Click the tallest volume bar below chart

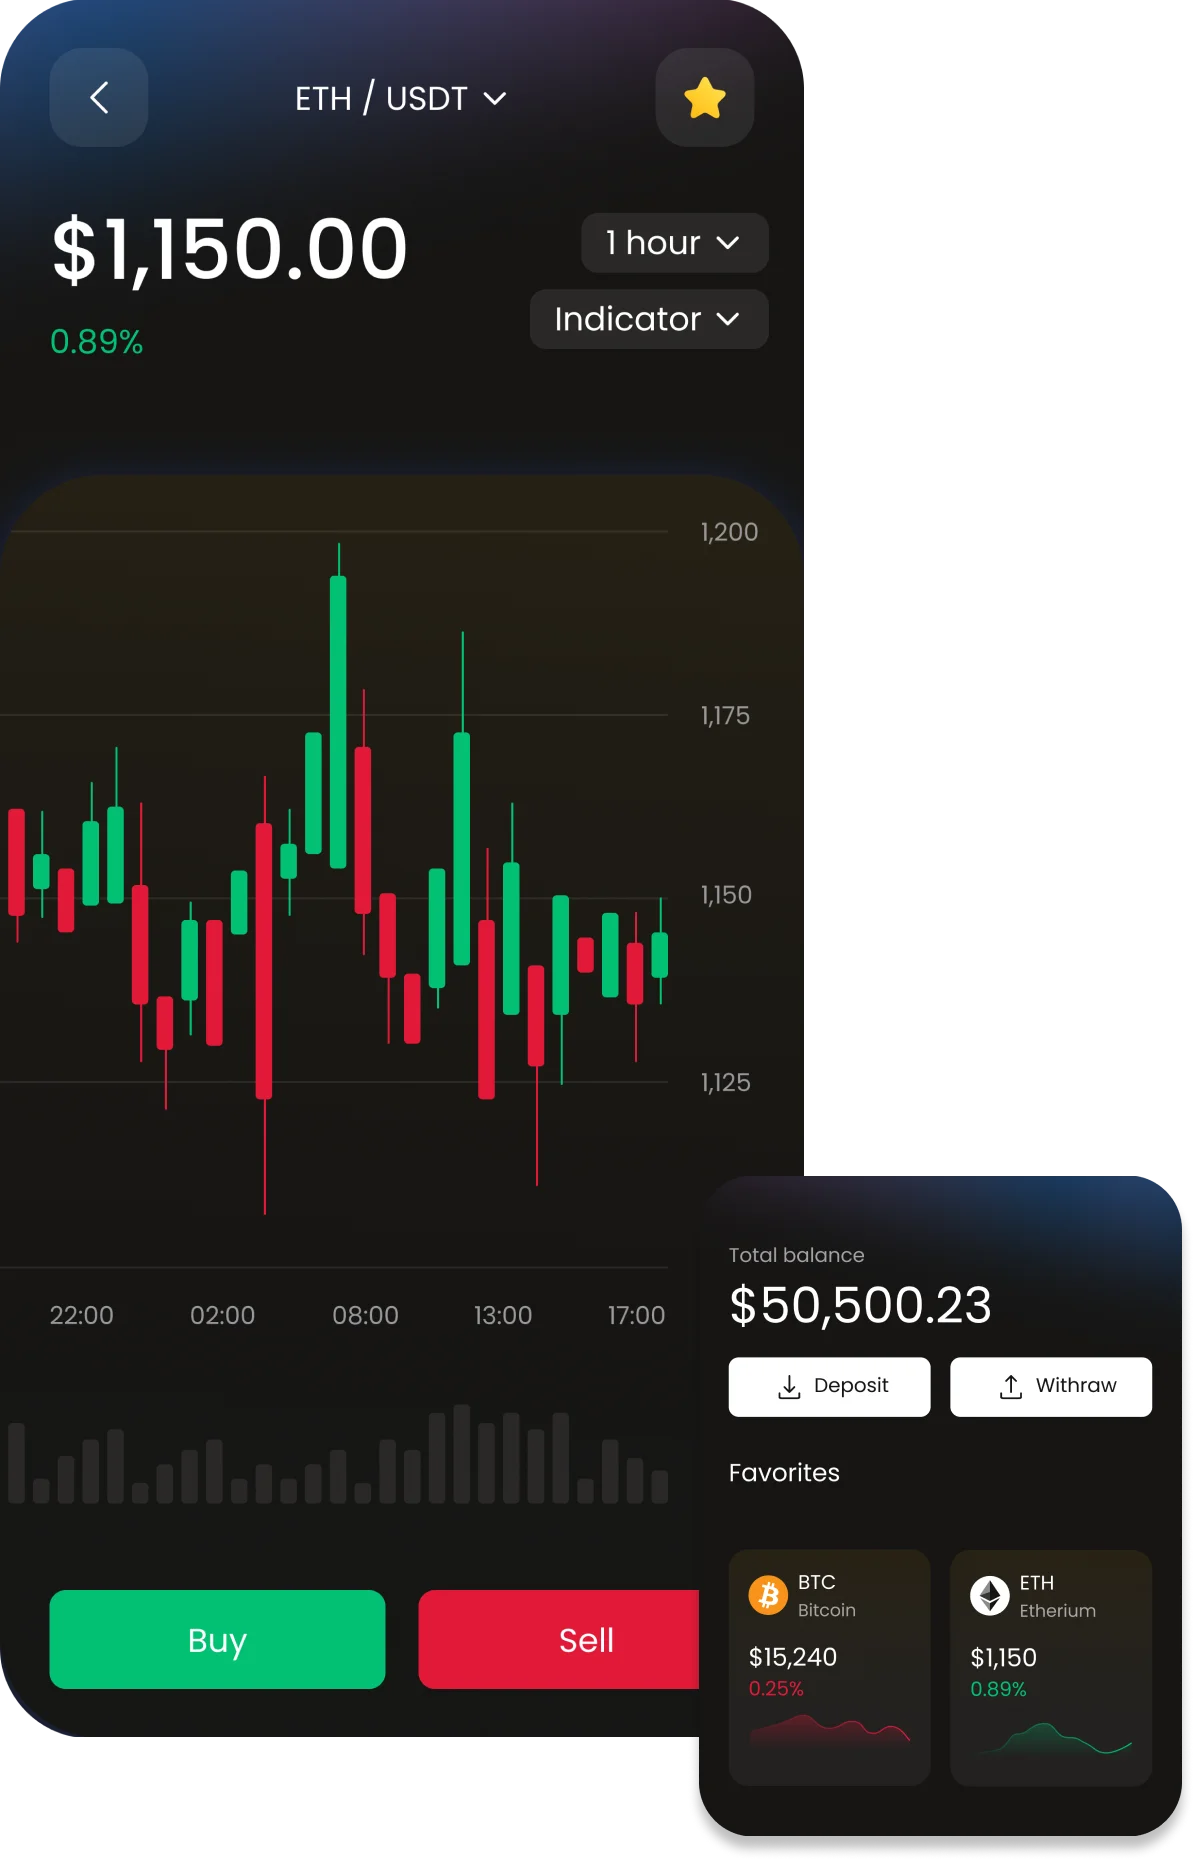[x=462, y=1454]
